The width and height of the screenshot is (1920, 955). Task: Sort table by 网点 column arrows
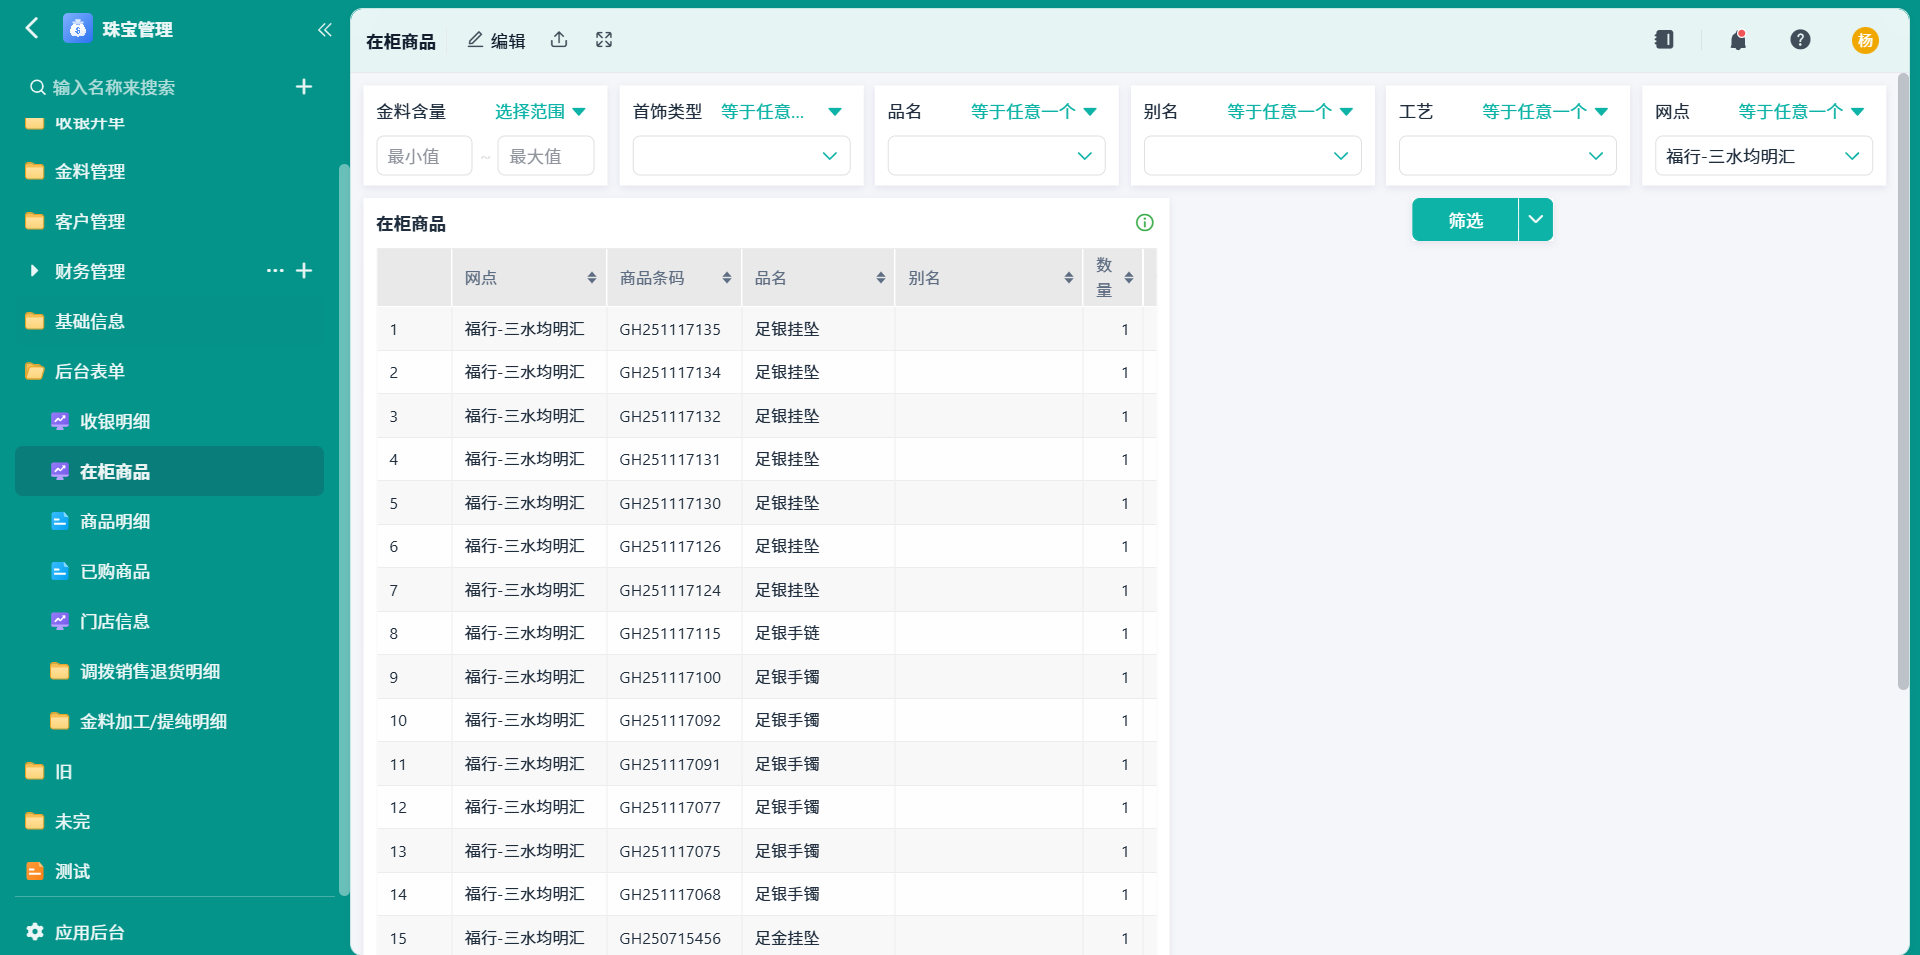tap(592, 278)
